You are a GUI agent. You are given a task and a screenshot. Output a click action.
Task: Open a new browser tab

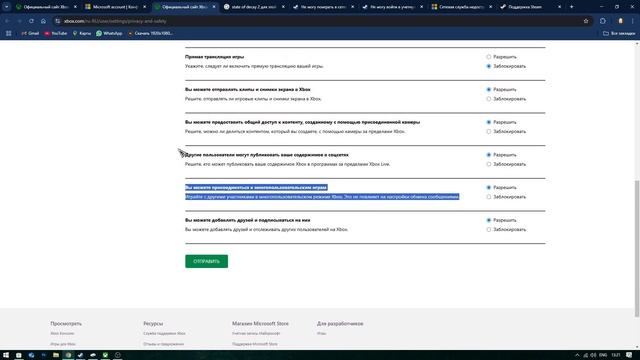click(x=571, y=7)
